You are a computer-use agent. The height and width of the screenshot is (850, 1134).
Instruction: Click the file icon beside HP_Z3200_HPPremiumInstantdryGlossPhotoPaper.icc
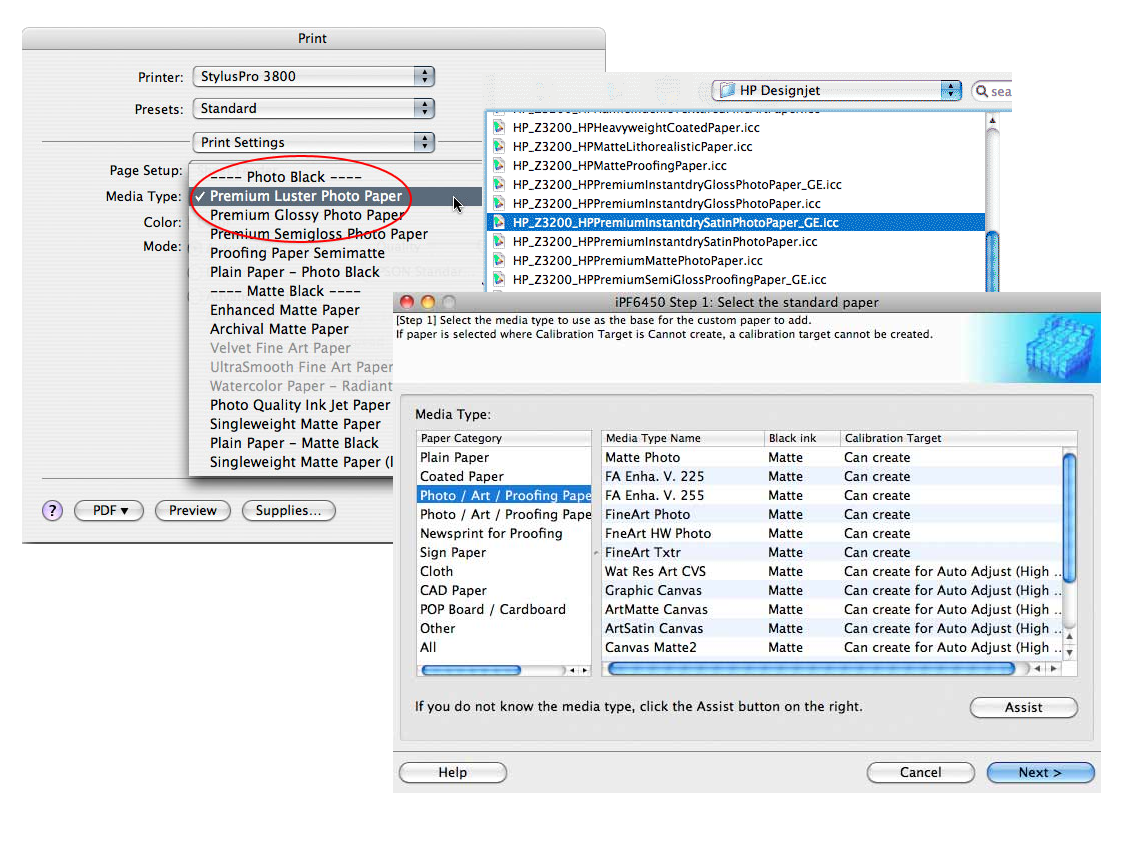point(498,203)
